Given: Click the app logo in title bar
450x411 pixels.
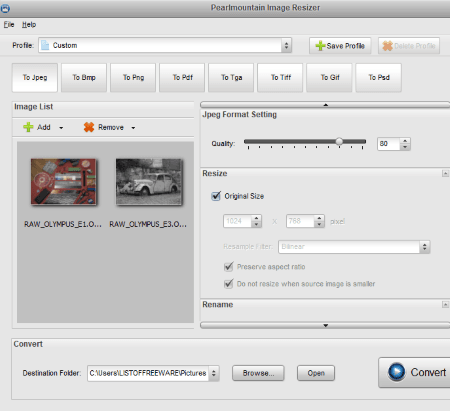Looking at the screenshot, I should pyautogui.click(x=5, y=8).
